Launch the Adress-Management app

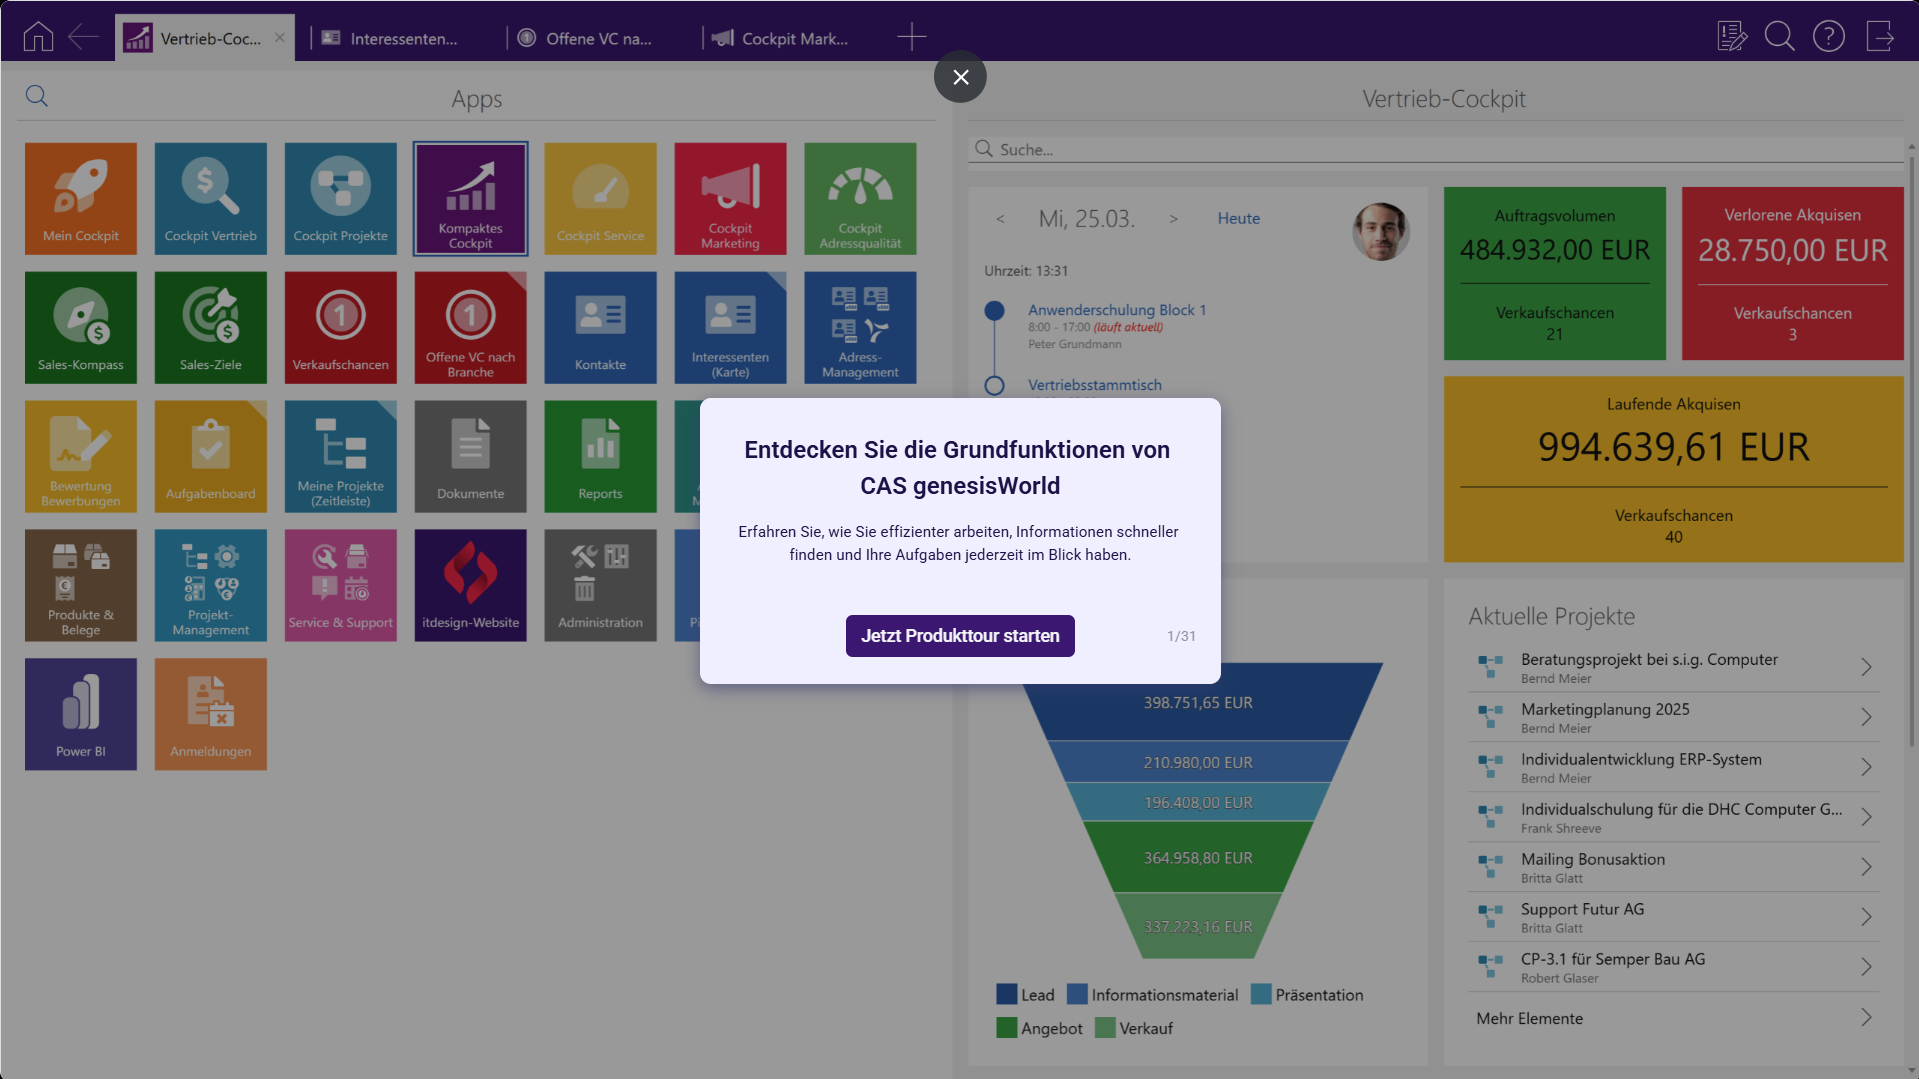coord(861,327)
